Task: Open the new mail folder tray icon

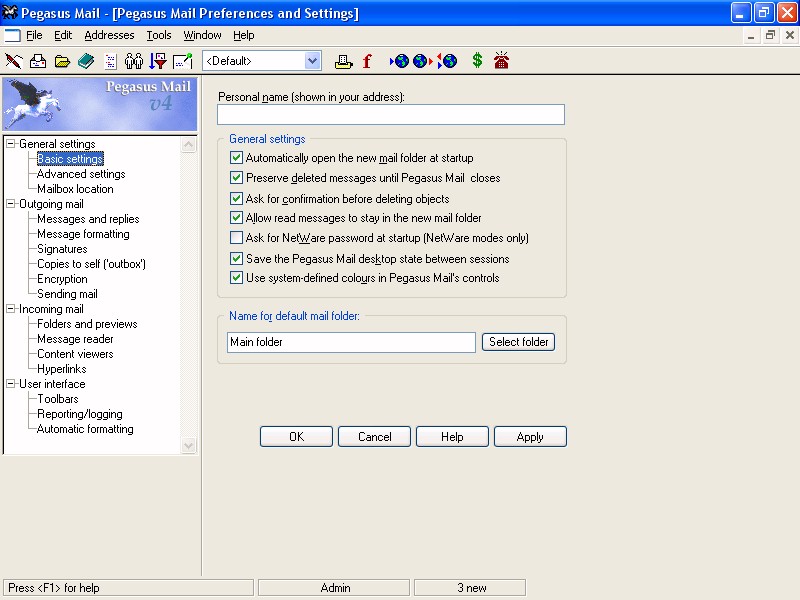Action: [38, 61]
